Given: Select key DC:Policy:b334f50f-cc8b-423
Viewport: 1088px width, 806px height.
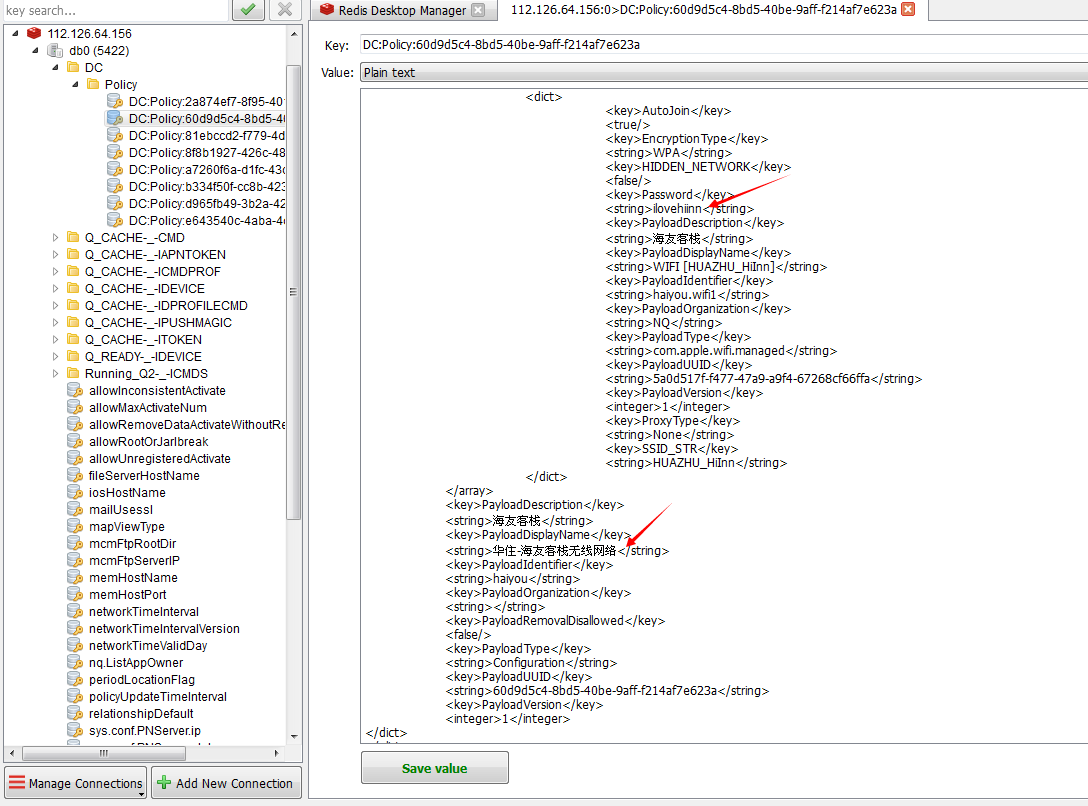Looking at the screenshot, I should [207, 187].
